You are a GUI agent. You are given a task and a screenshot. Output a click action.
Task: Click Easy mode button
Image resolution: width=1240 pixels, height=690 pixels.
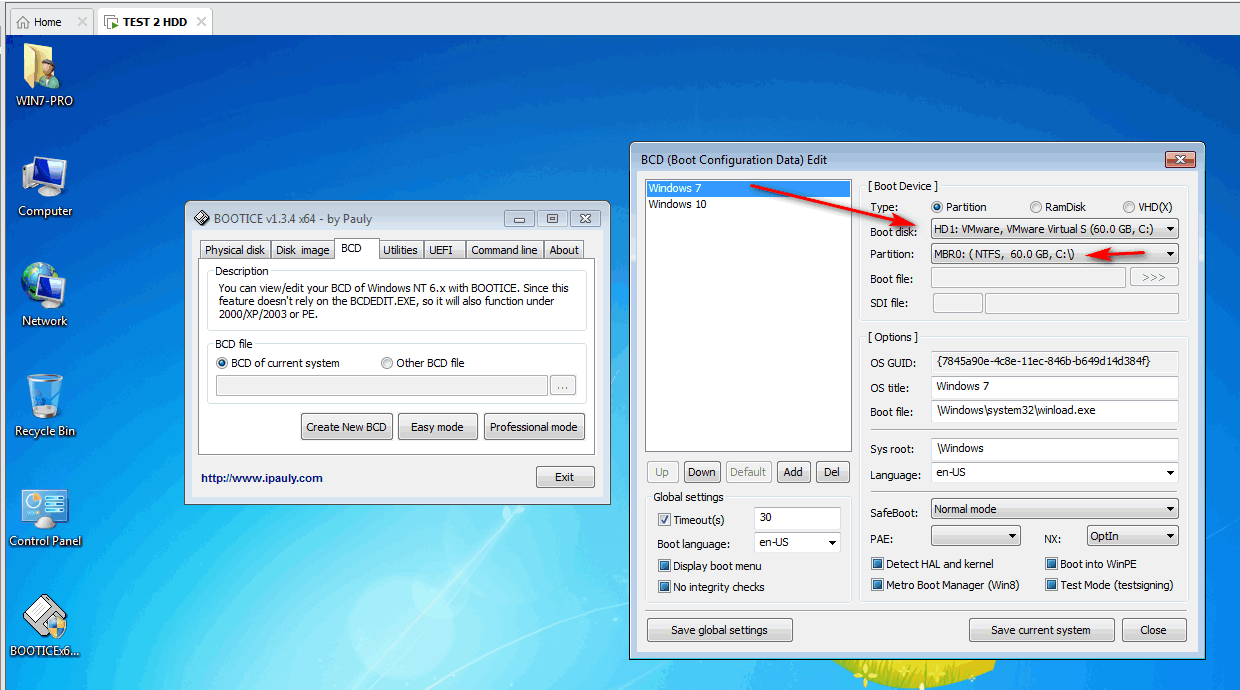coord(437,427)
